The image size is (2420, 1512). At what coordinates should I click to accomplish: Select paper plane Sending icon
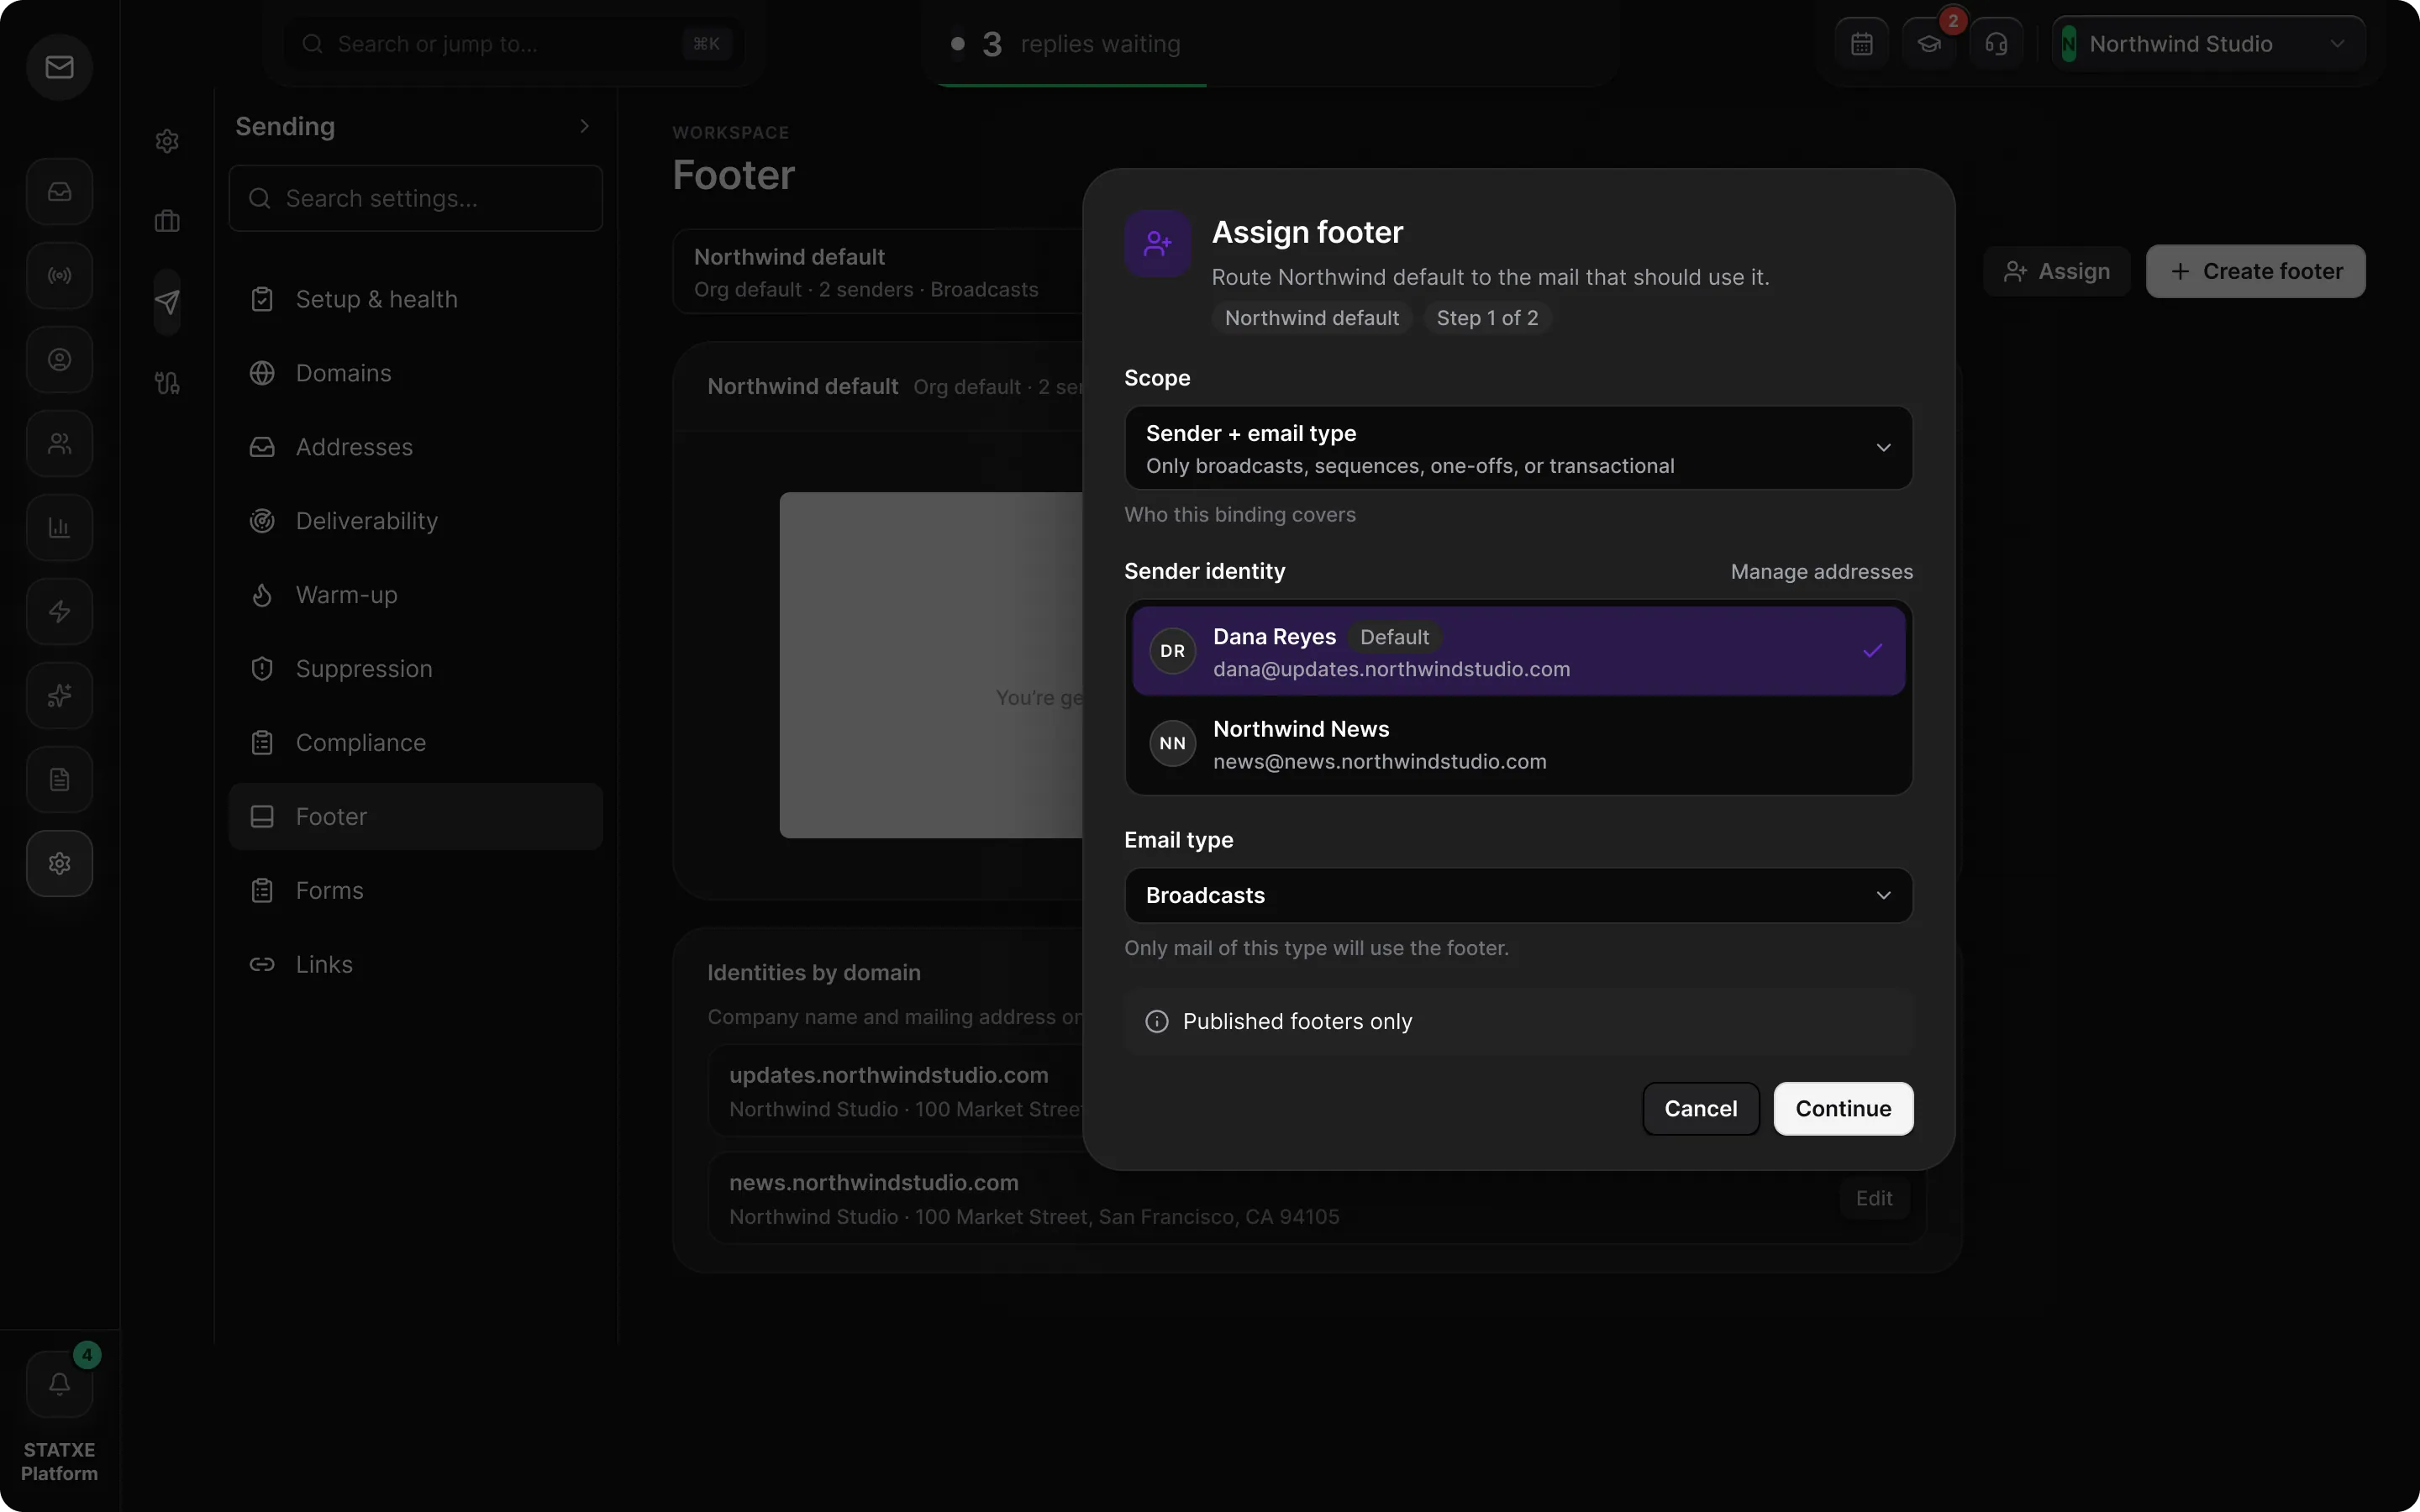(x=167, y=301)
